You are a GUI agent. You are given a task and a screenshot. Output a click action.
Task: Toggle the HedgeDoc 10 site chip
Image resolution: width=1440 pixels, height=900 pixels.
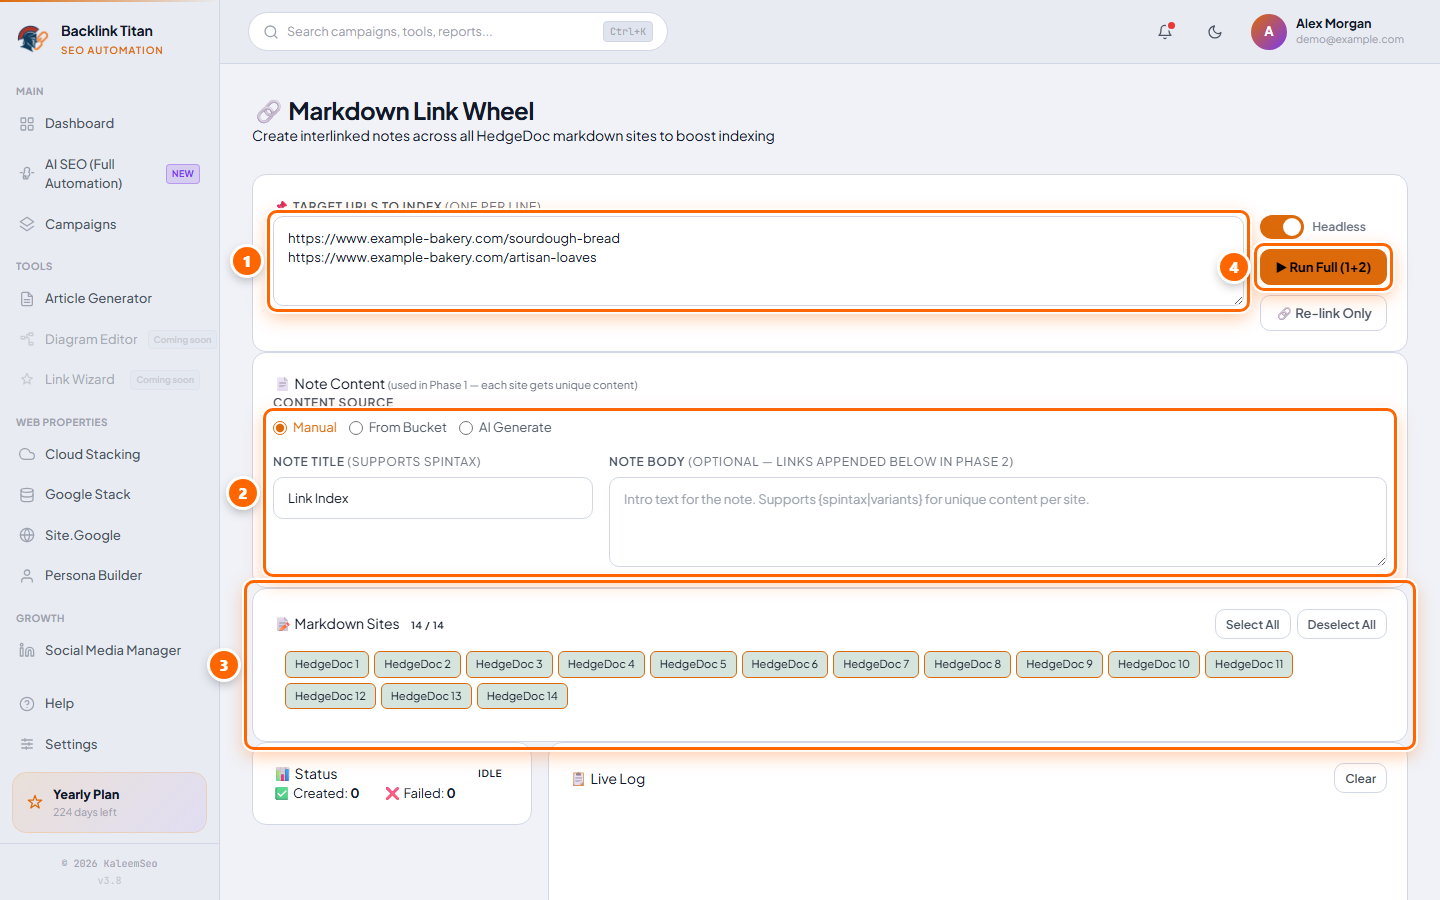pos(1154,664)
